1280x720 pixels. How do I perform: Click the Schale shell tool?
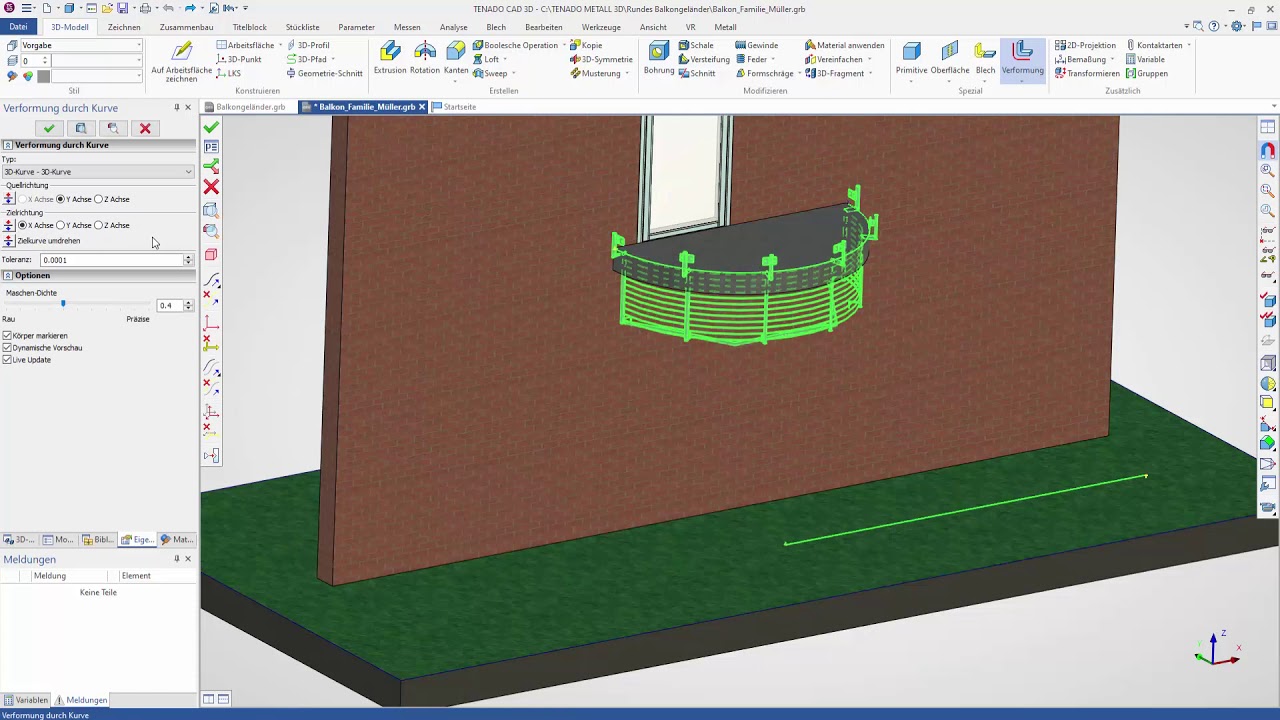(695, 45)
